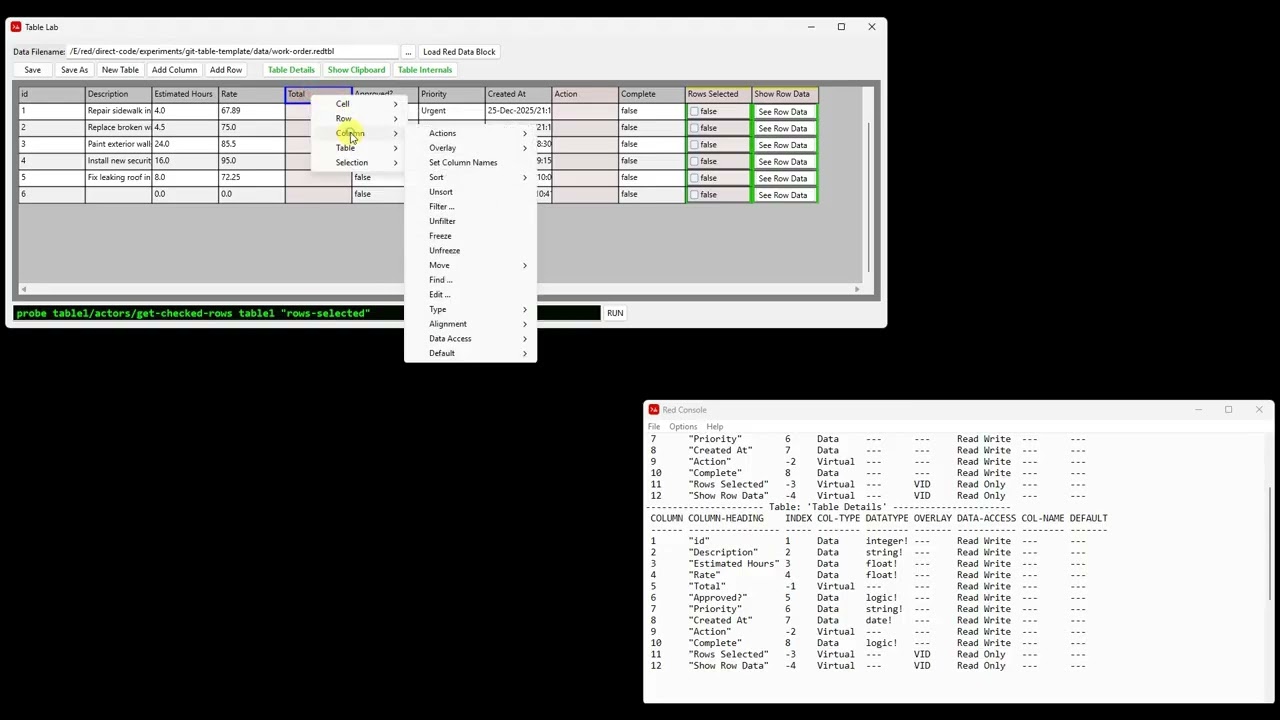The image size is (1280, 720).
Task: Click Load Red Data Block button
Action: tap(459, 52)
